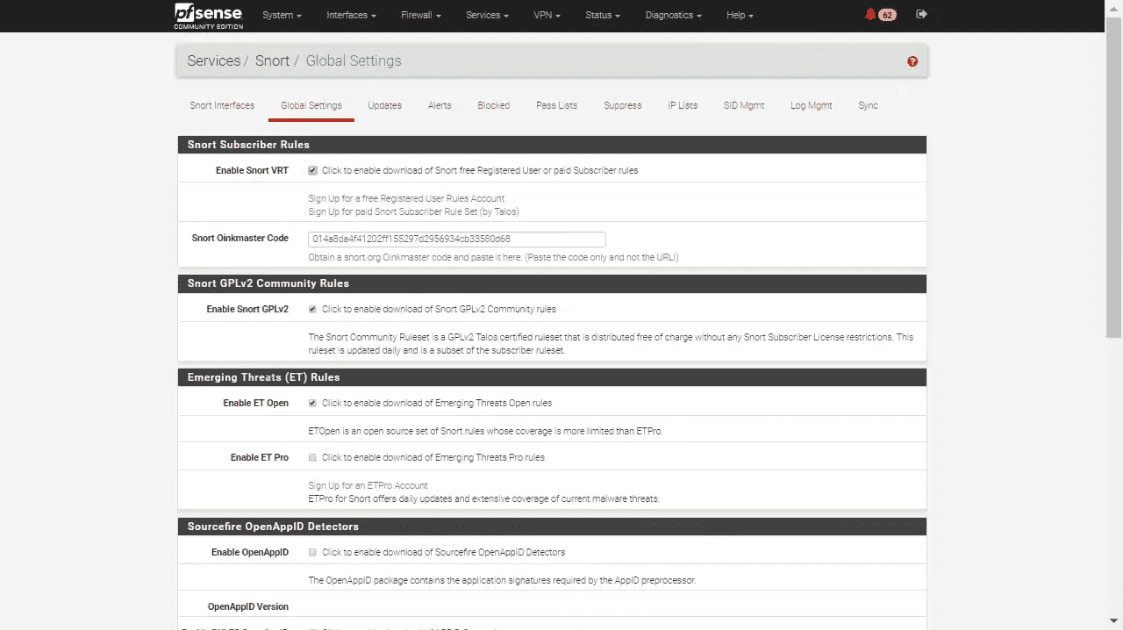
Task: Open the Firewall dropdown menu
Action: click(420, 15)
